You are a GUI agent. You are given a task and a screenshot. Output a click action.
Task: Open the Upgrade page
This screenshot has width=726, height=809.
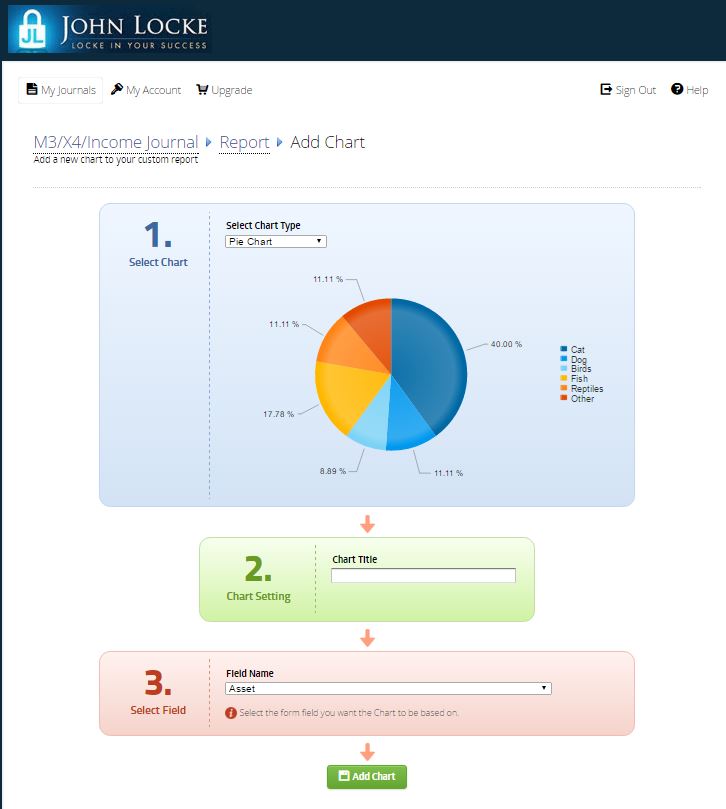[x=224, y=90]
